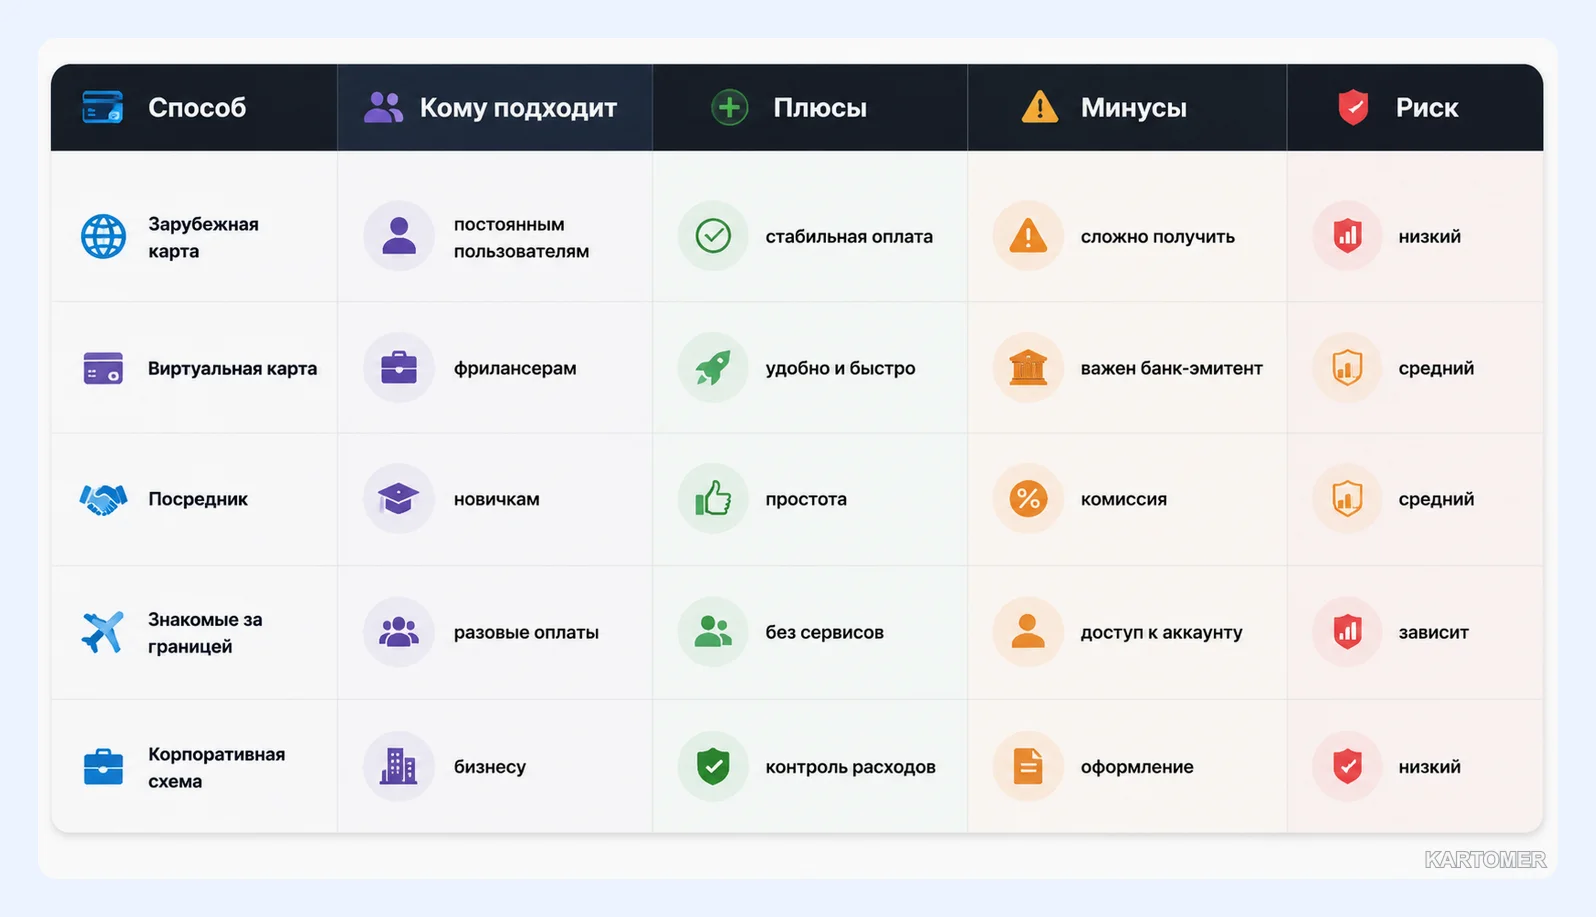Click the people icon in Кому подходит header
The height and width of the screenshot is (917, 1596).
[383, 107]
